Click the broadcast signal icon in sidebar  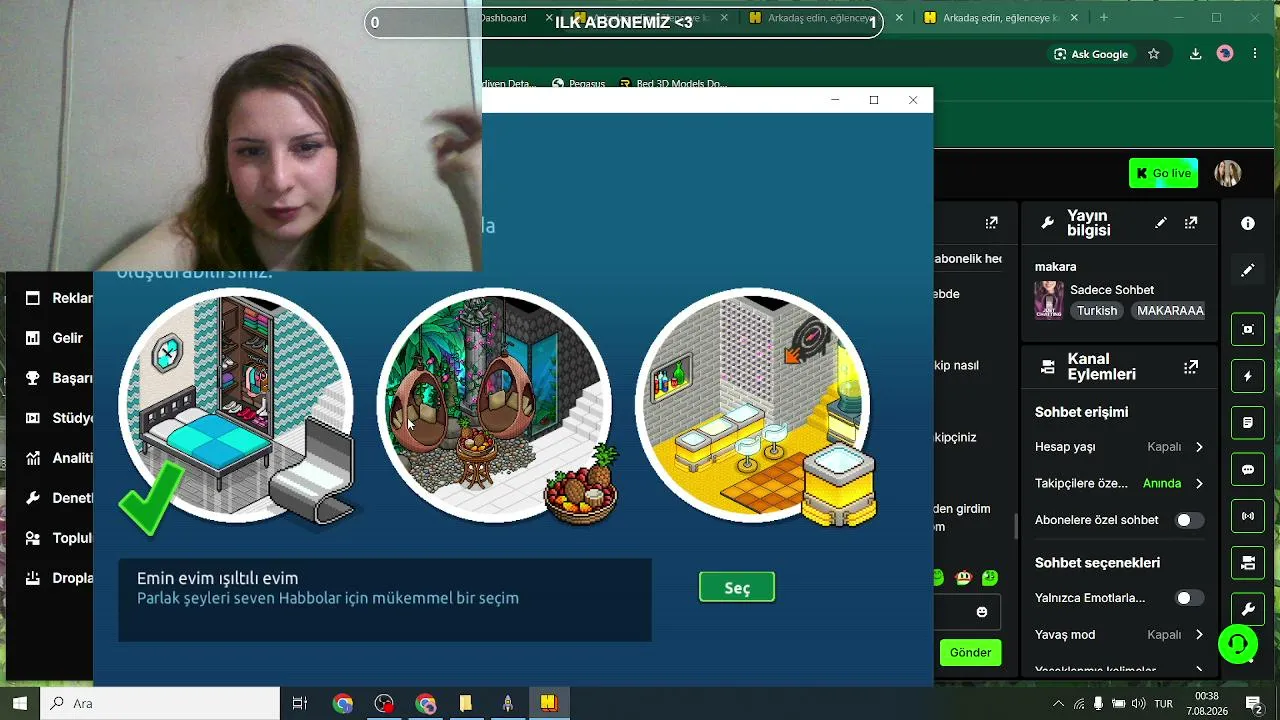point(1248,516)
